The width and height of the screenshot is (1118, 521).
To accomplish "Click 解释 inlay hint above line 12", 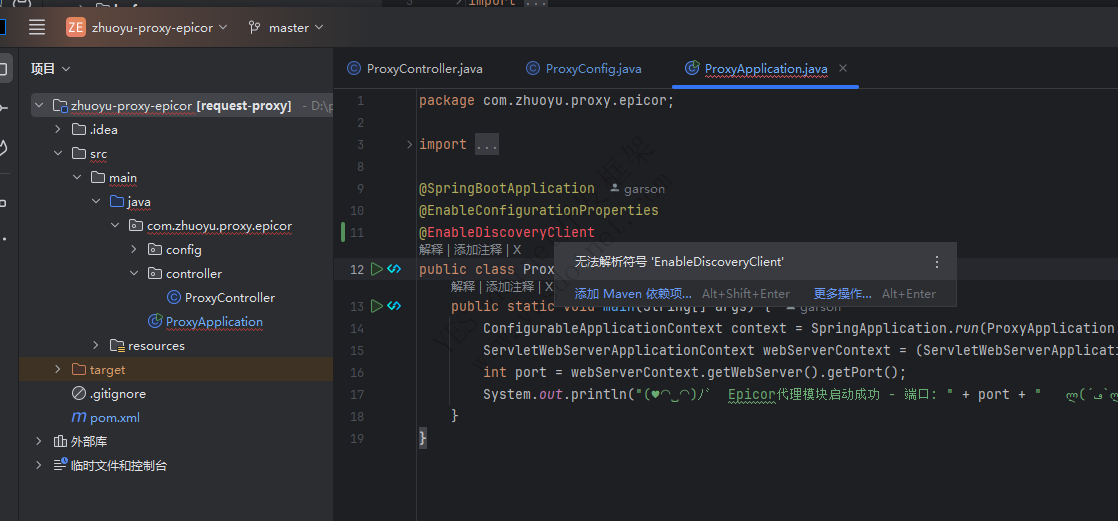I will [x=431, y=249].
